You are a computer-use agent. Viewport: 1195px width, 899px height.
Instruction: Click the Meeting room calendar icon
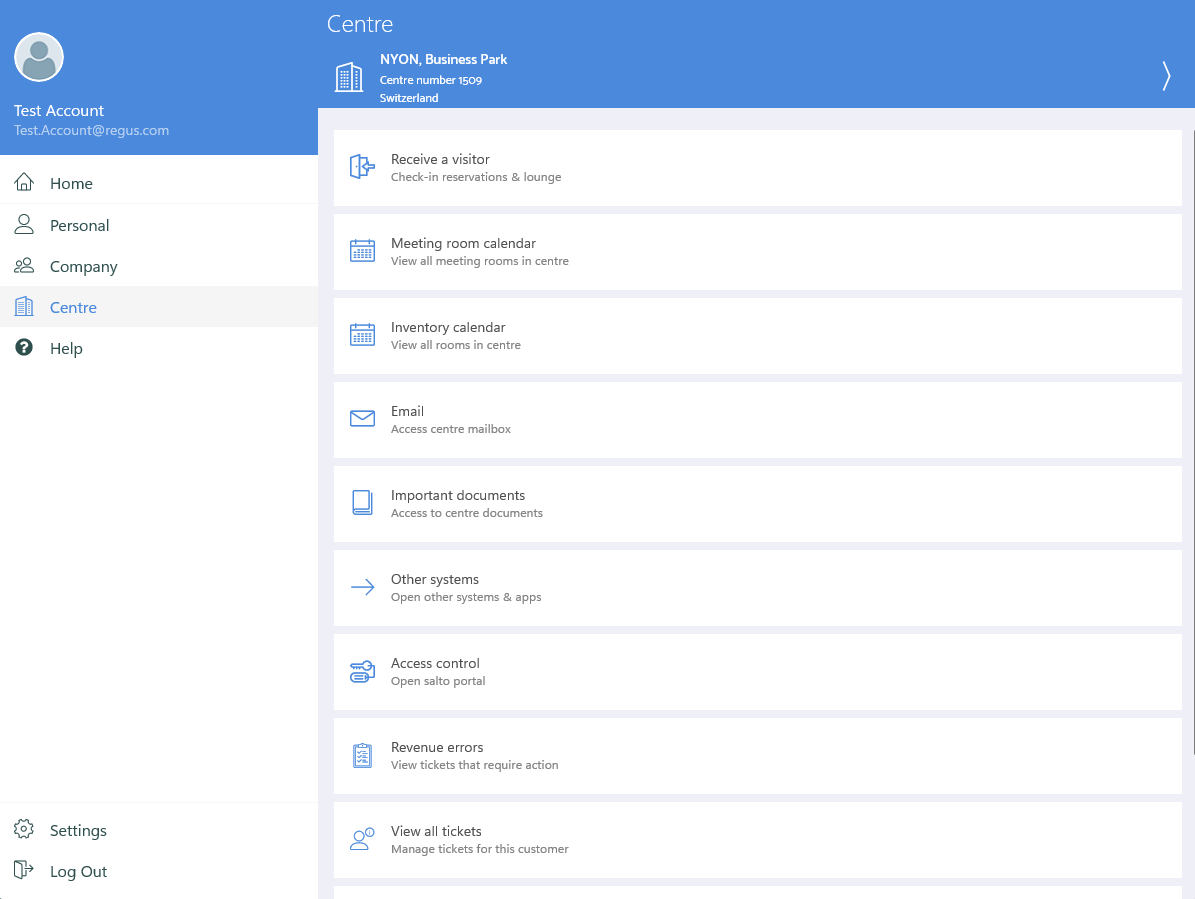(x=362, y=250)
